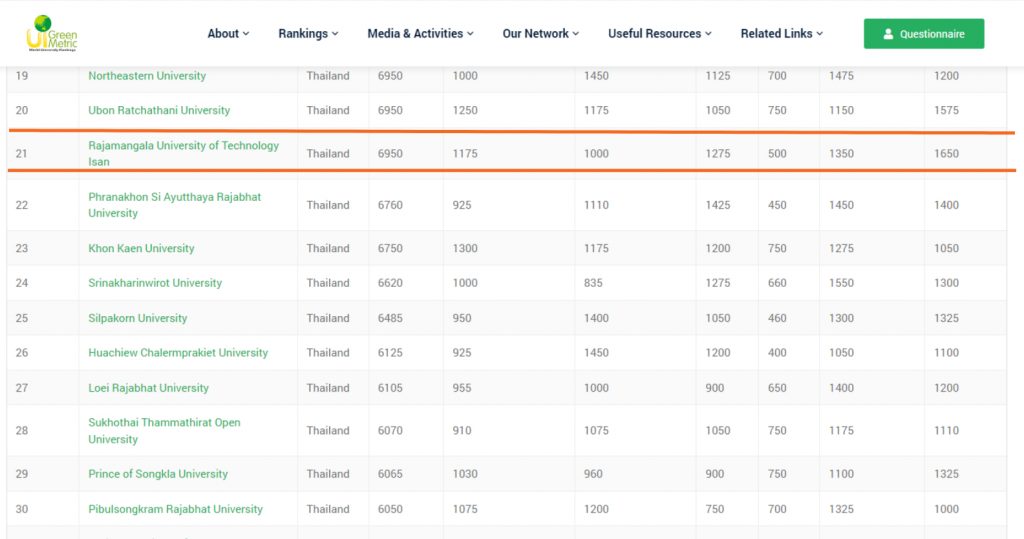This screenshot has height=539, width=1024.
Task: Click the user icon in Questionnaire button
Action: coord(888,34)
